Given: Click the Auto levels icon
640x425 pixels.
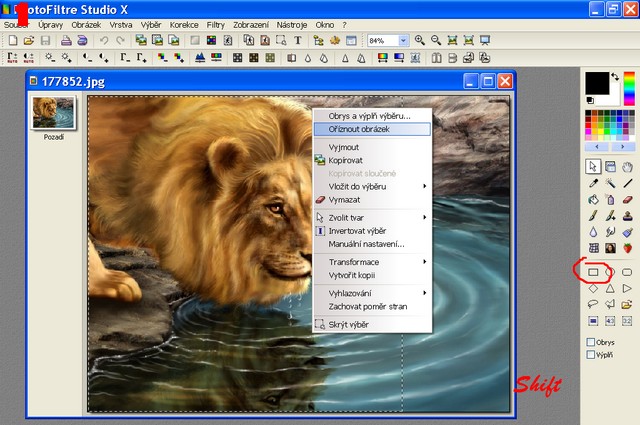Looking at the screenshot, I should point(12,58).
